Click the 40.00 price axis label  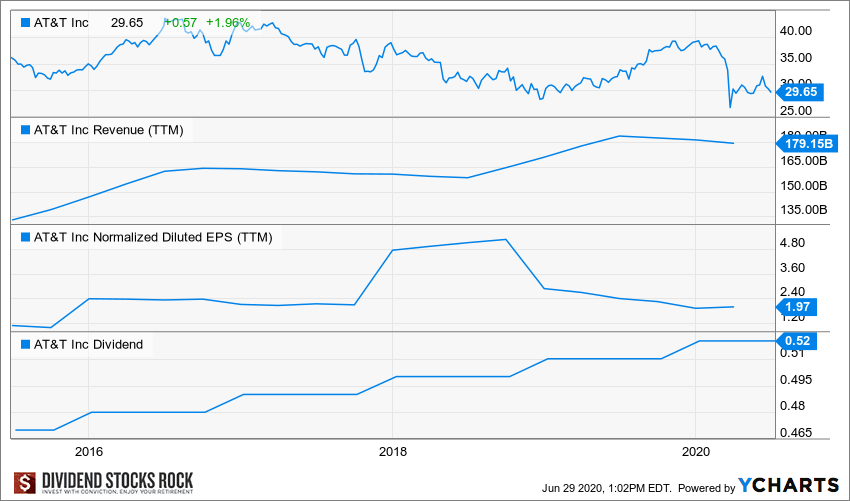pyautogui.click(x=800, y=31)
